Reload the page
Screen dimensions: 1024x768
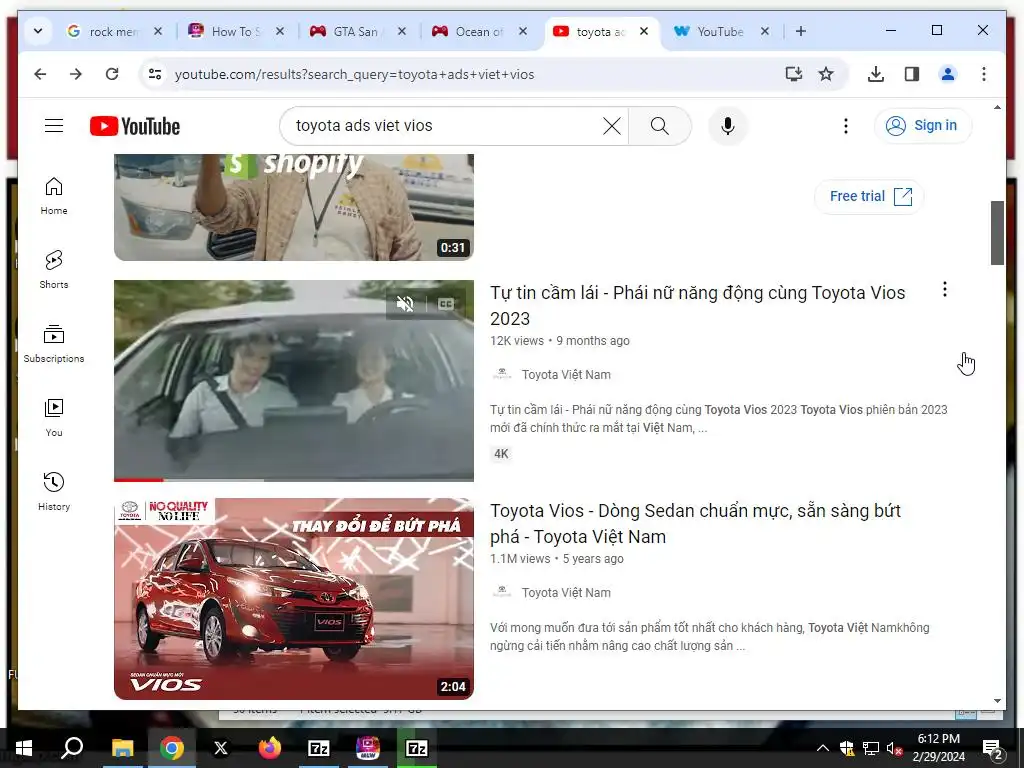pyautogui.click(x=112, y=74)
